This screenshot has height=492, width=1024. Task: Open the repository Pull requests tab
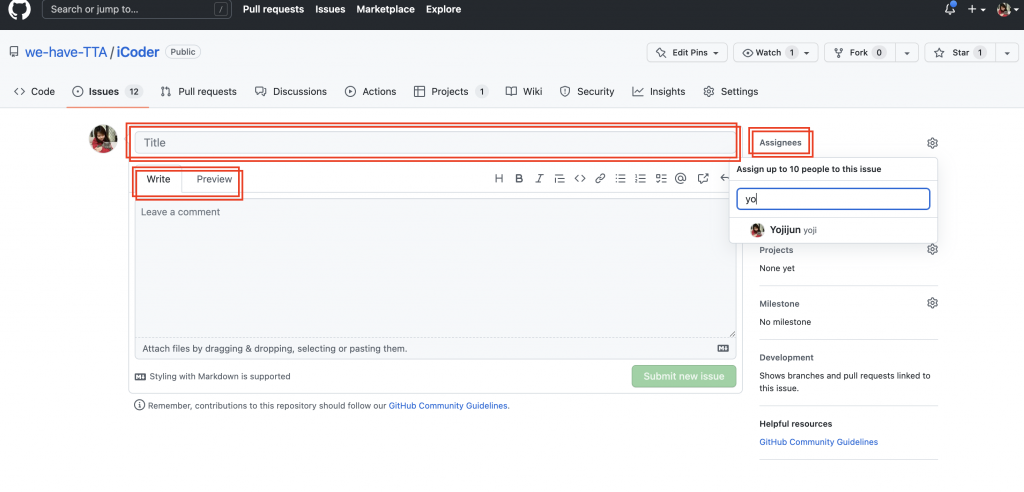click(x=199, y=91)
